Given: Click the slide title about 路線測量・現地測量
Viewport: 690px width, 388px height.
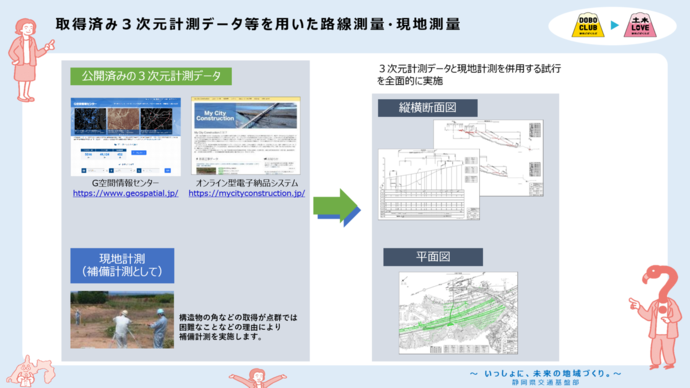Looking at the screenshot, I should (x=258, y=24).
